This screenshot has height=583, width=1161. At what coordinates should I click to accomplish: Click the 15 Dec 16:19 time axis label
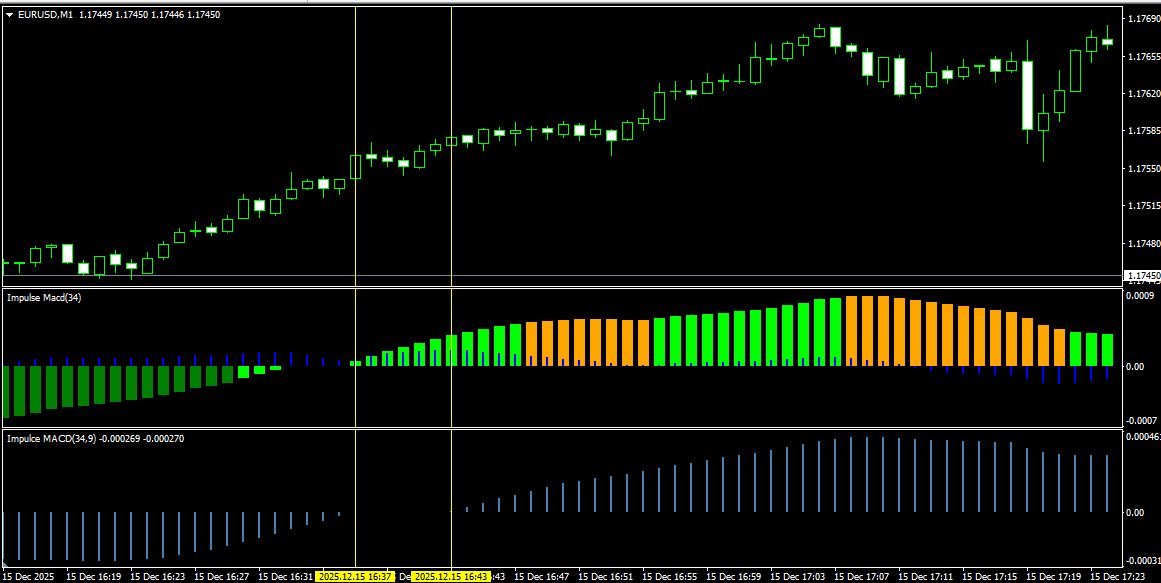pos(95,576)
